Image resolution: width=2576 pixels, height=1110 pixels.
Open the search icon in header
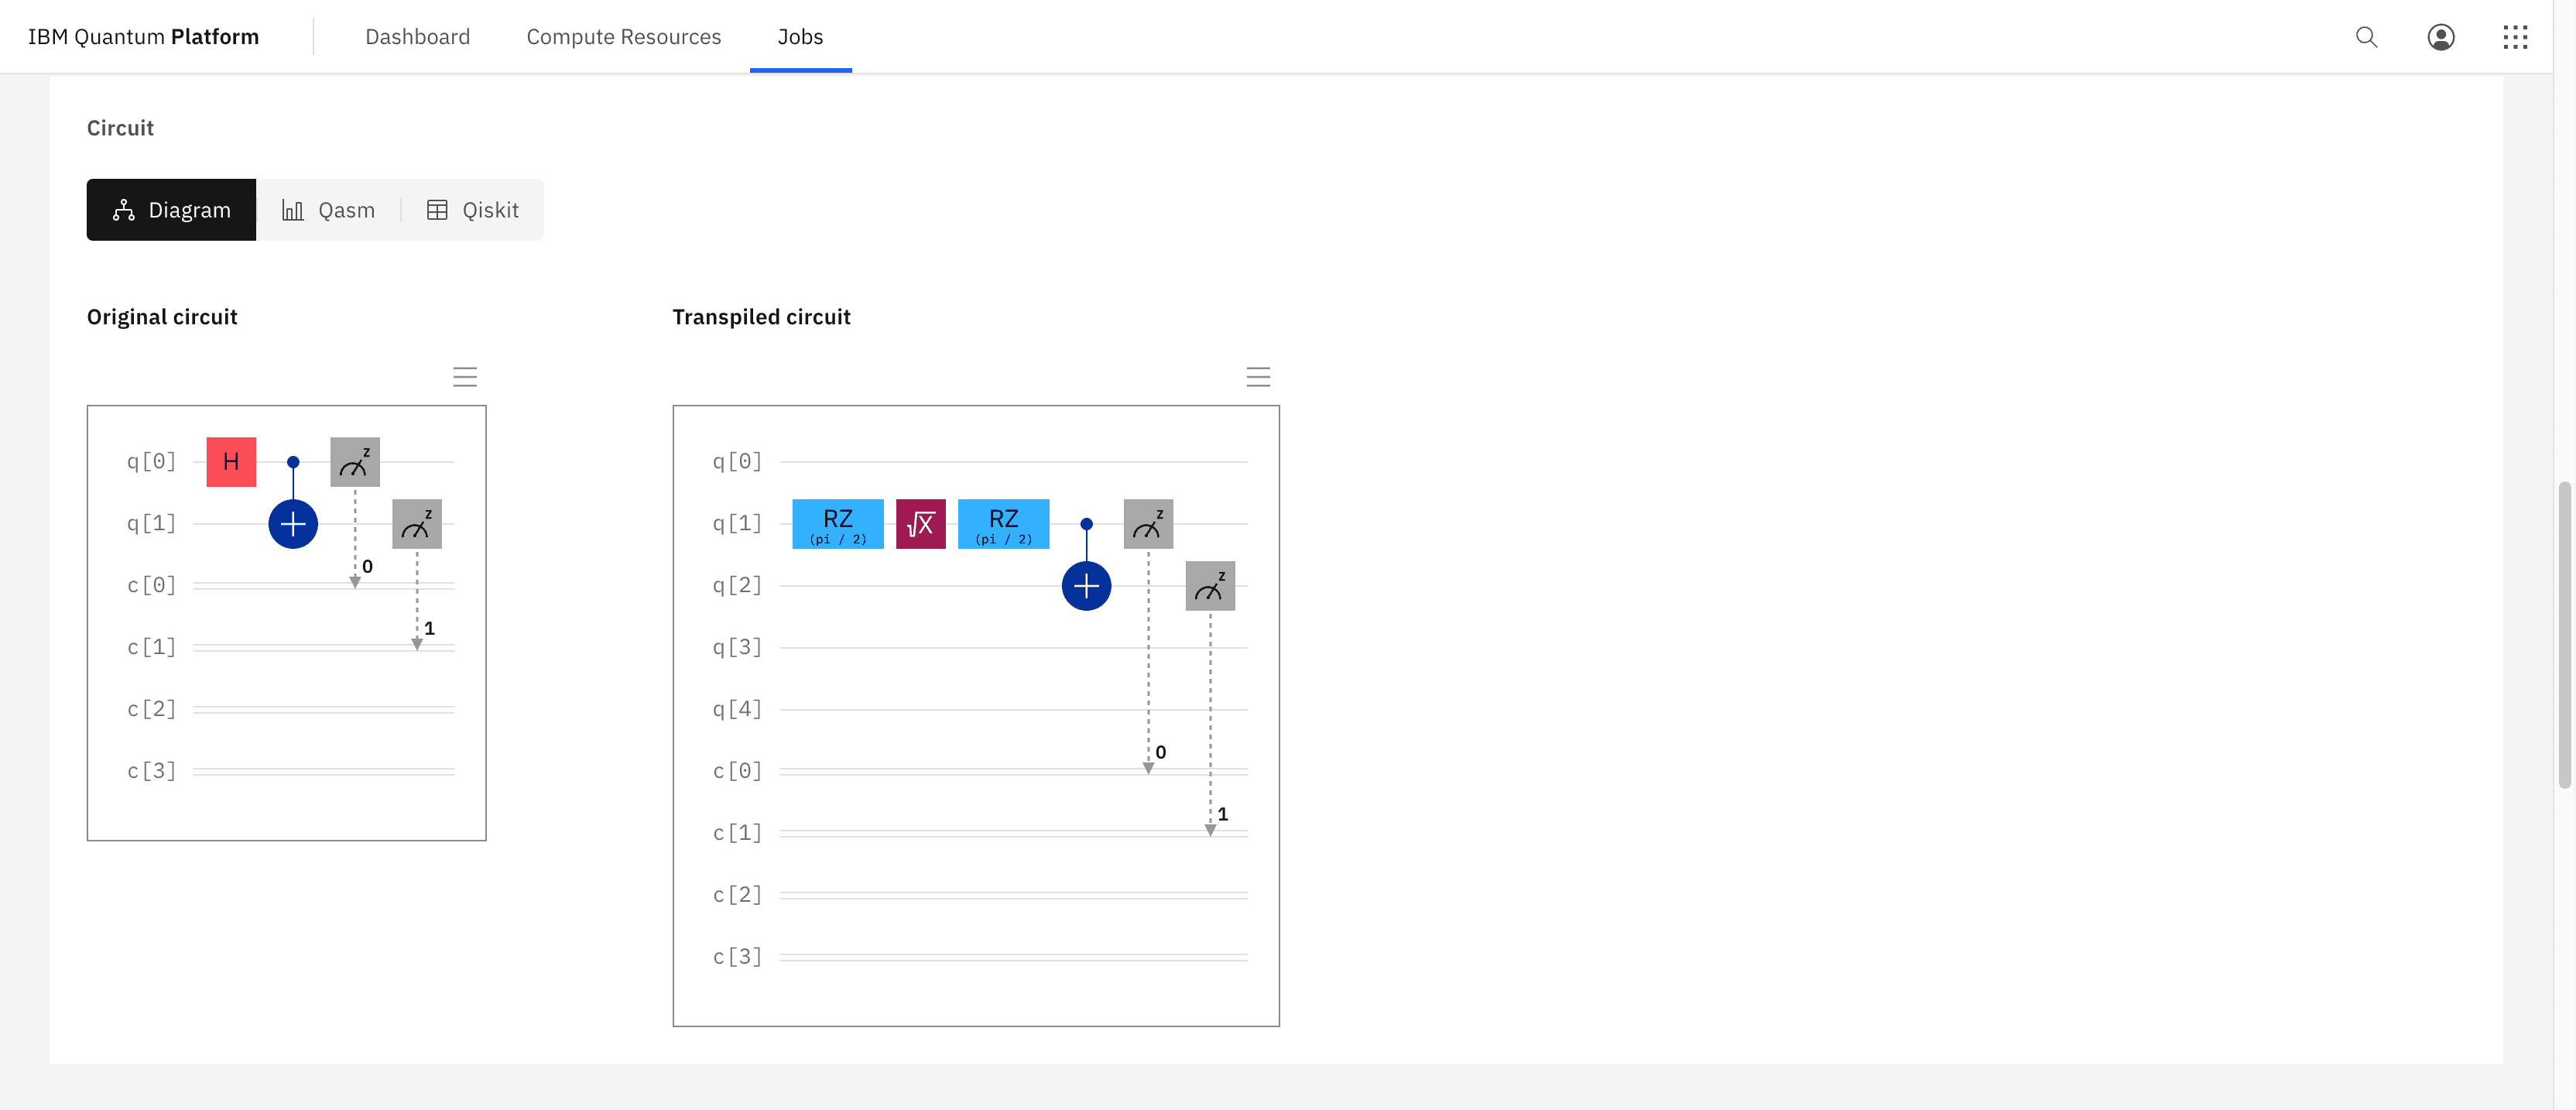pos(2366,37)
